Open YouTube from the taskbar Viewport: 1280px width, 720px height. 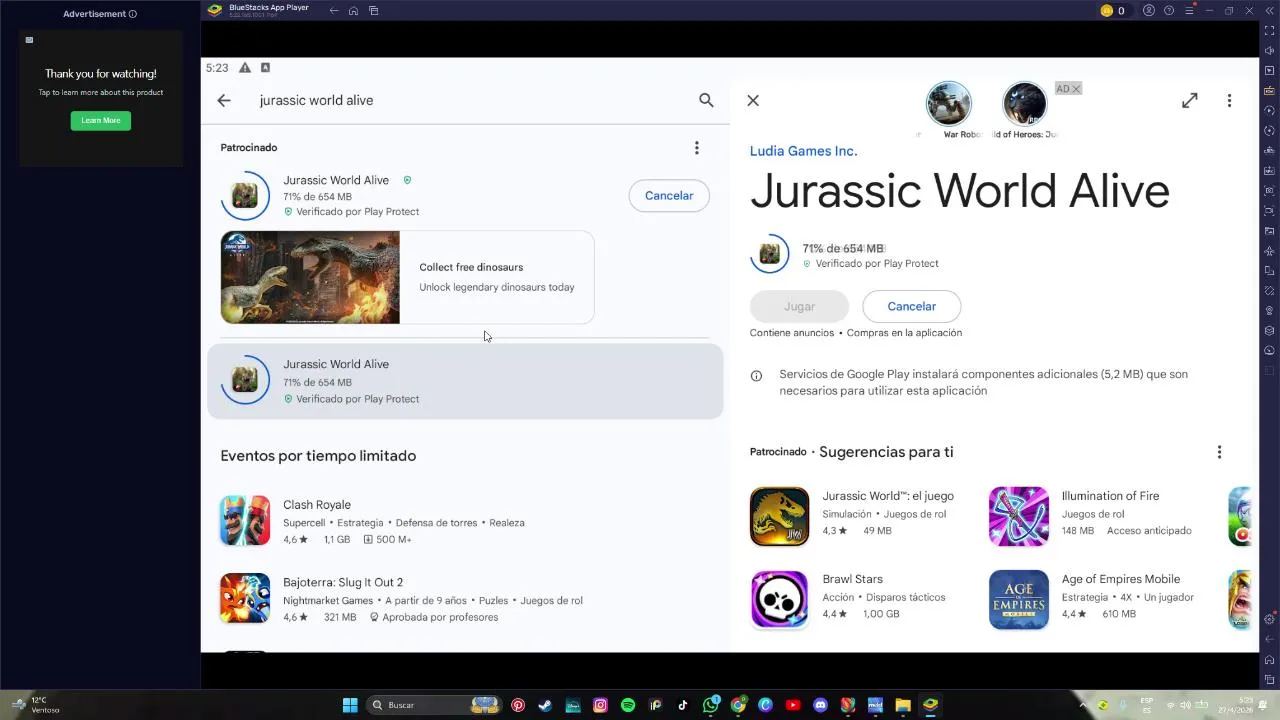pos(793,705)
